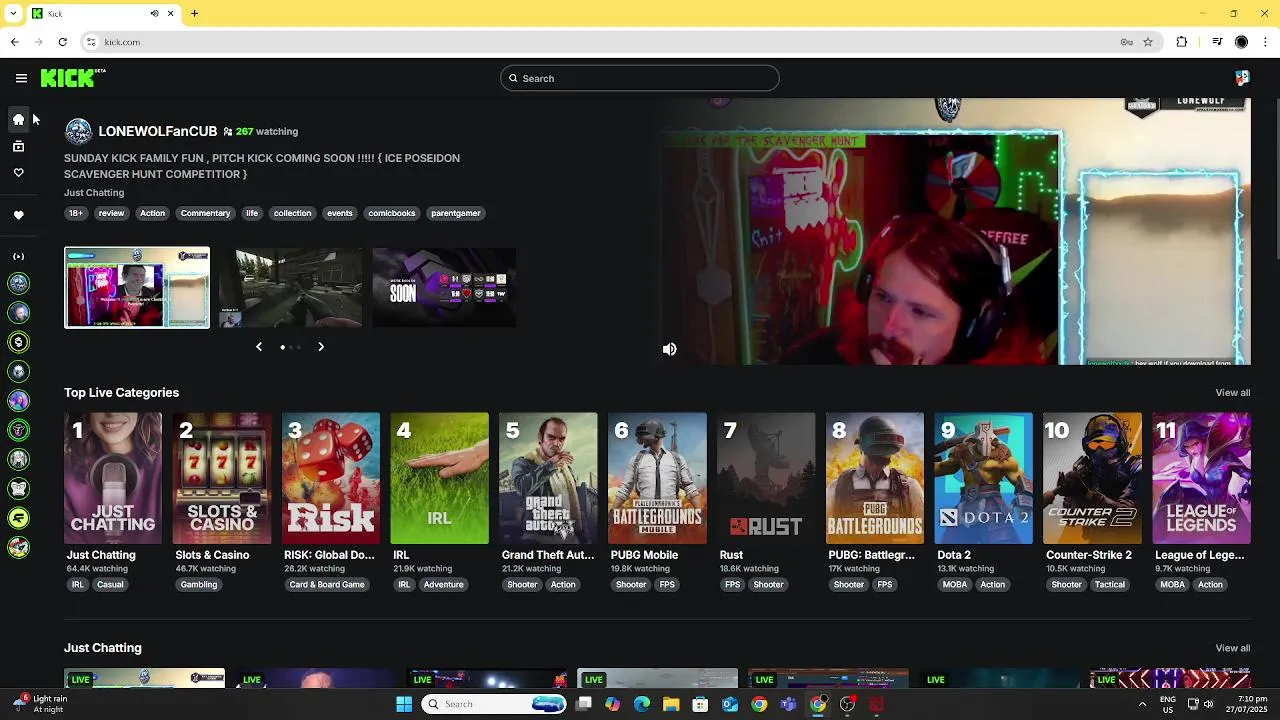
Task: Select the parentgamer tag
Action: (456, 213)
